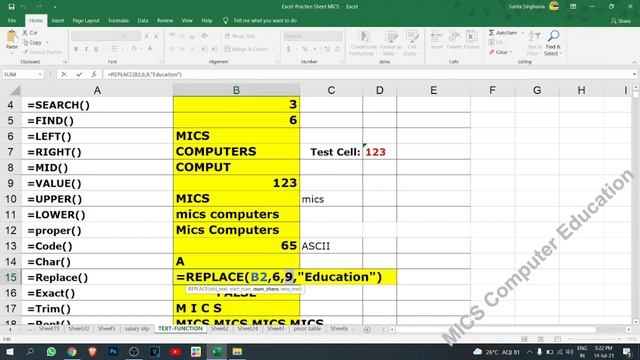
Task: Select the TEXT-FUNCTION sheet tab
Action: tap(180, 329)
